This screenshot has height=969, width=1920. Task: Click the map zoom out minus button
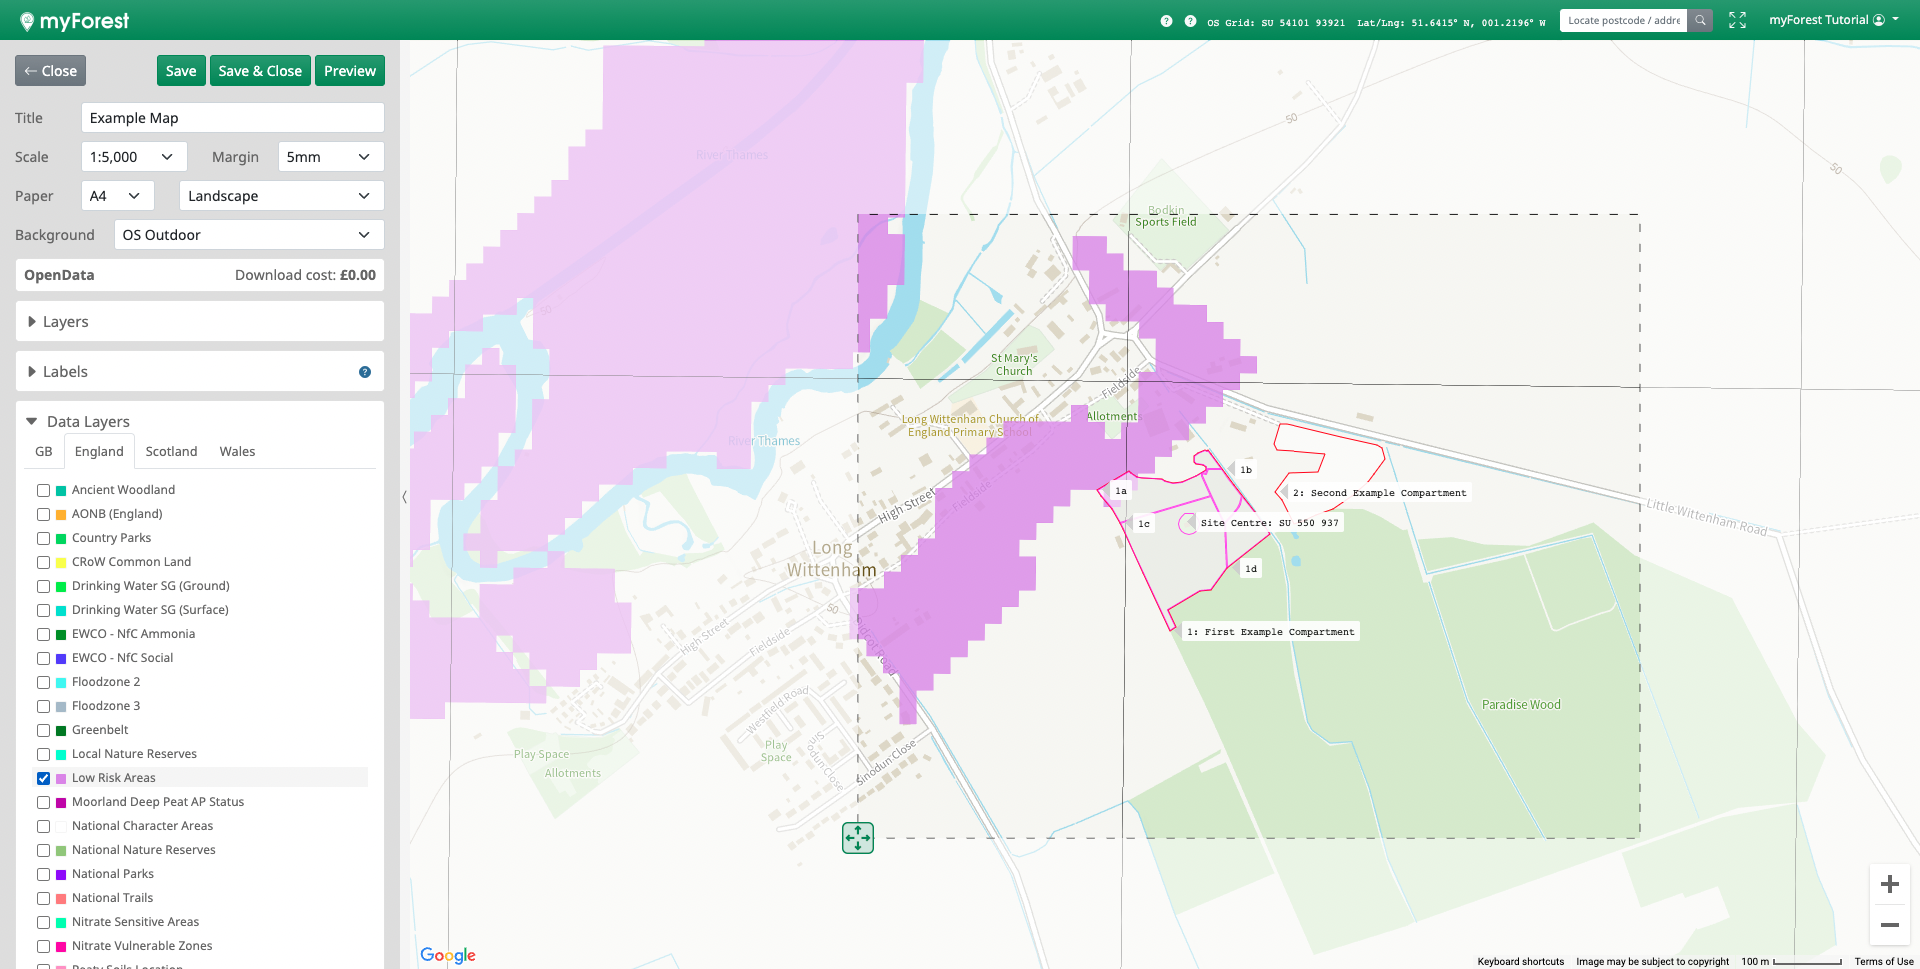click(x=1889, y=925)
